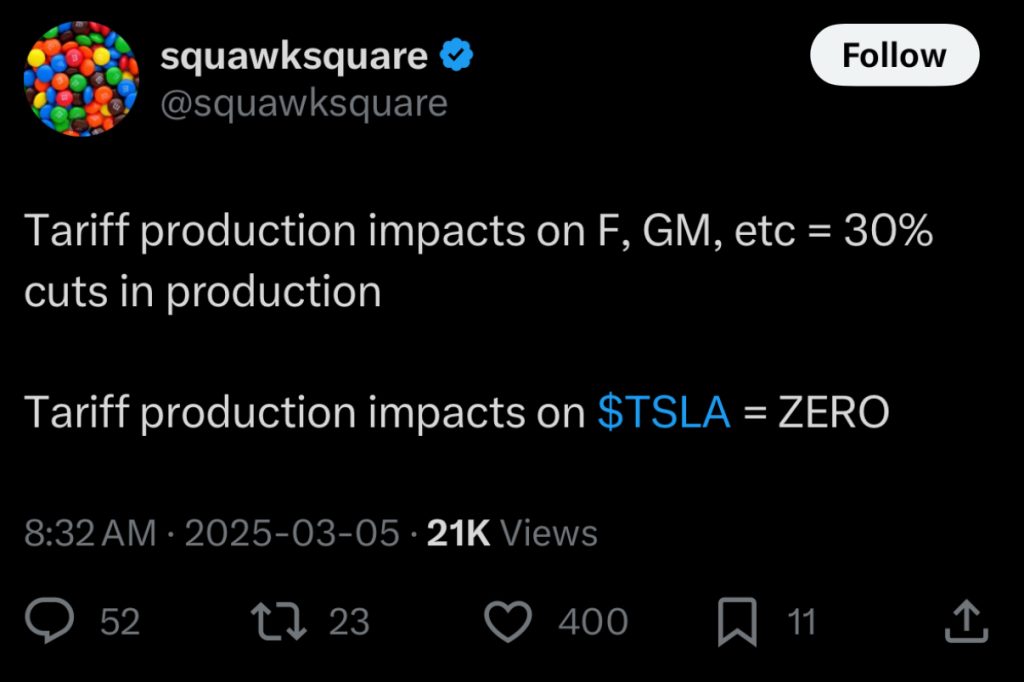Open share menu via upload icon
Screen dimensions: 1024x682
coord(966,622)
